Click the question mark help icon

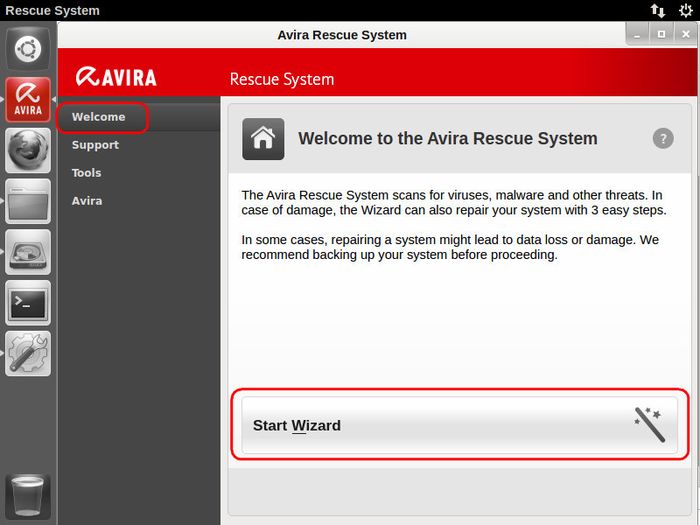click(x=663, y=139)
